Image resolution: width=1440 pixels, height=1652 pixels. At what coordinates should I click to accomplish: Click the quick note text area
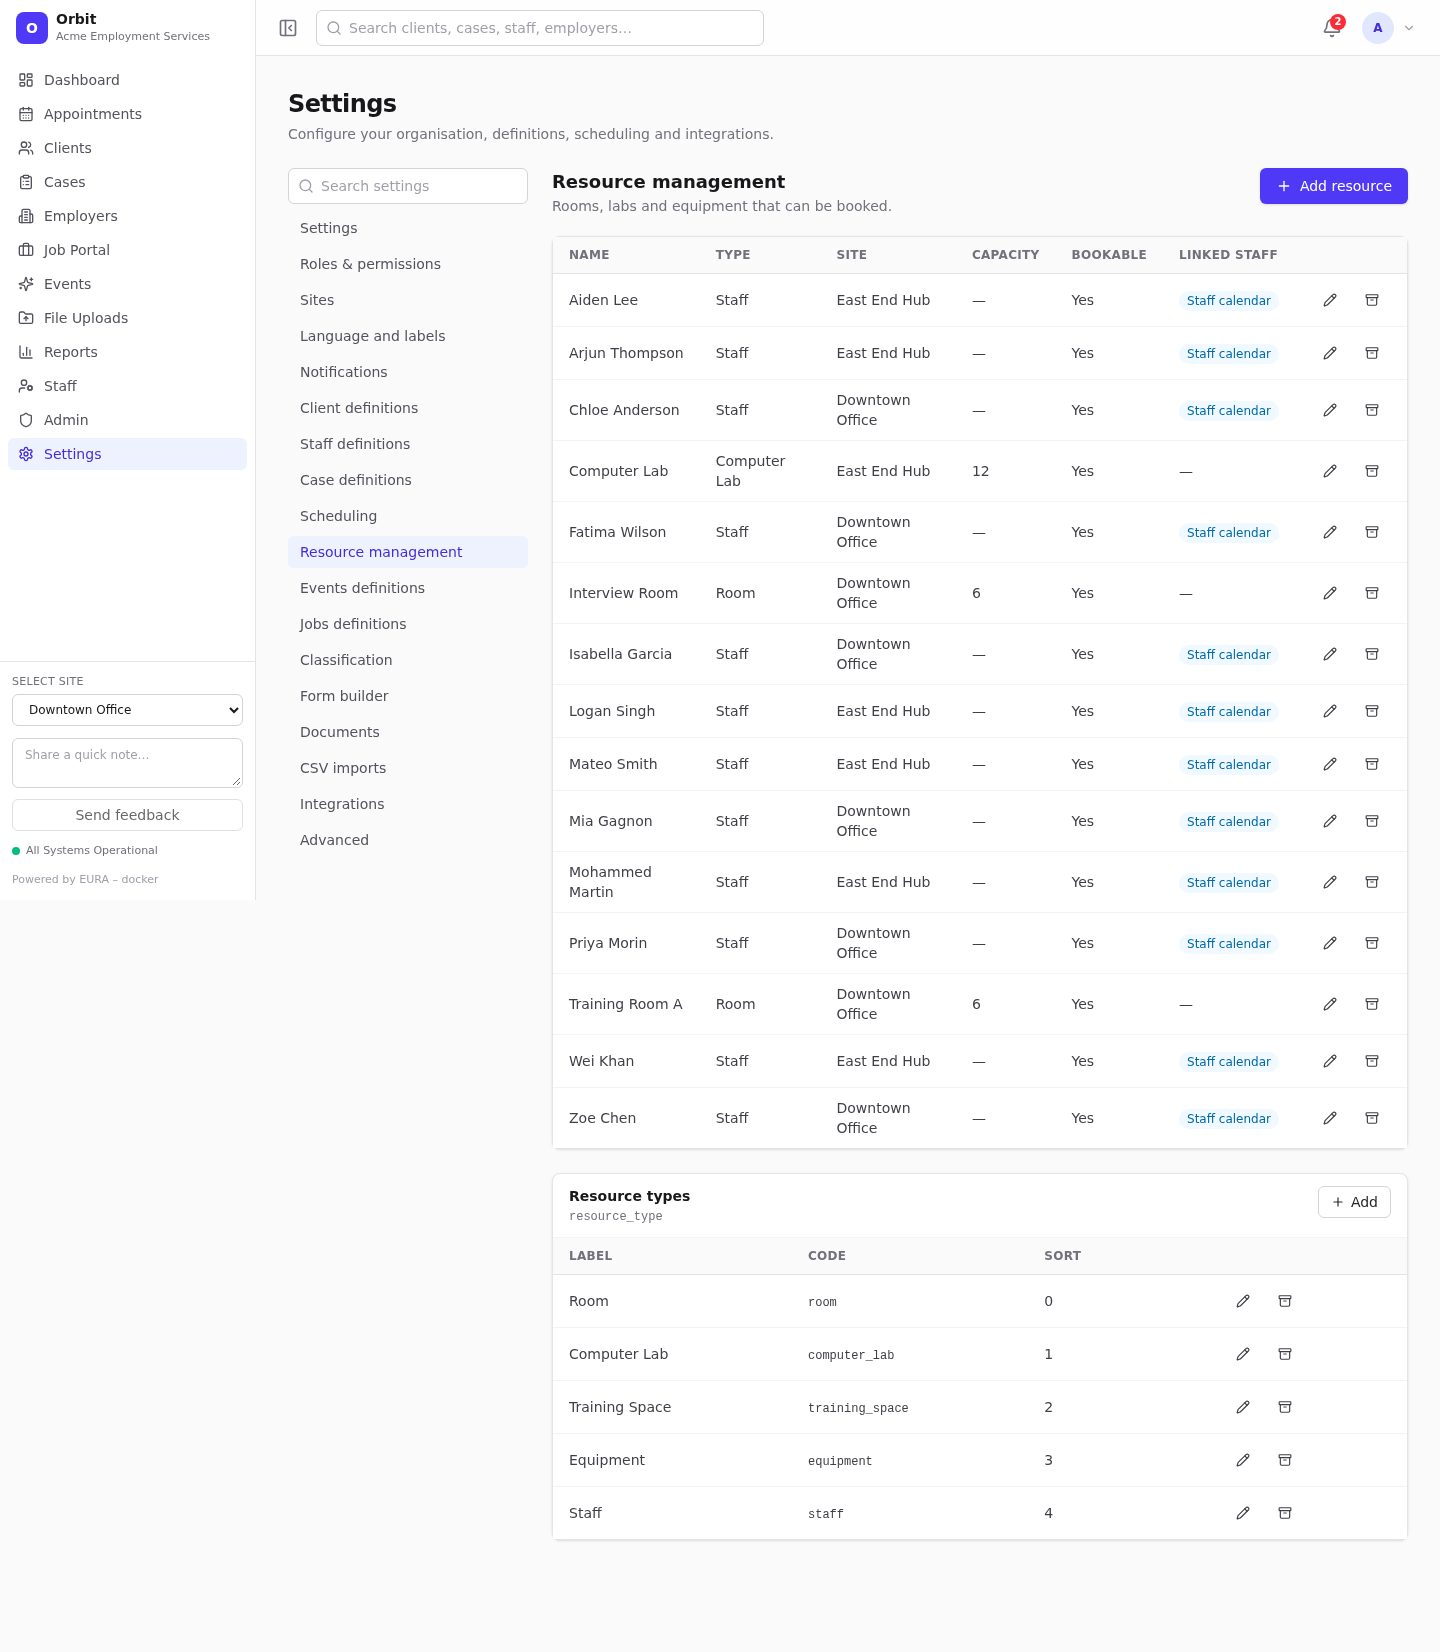pyautogui.click(x=127, y=763)
